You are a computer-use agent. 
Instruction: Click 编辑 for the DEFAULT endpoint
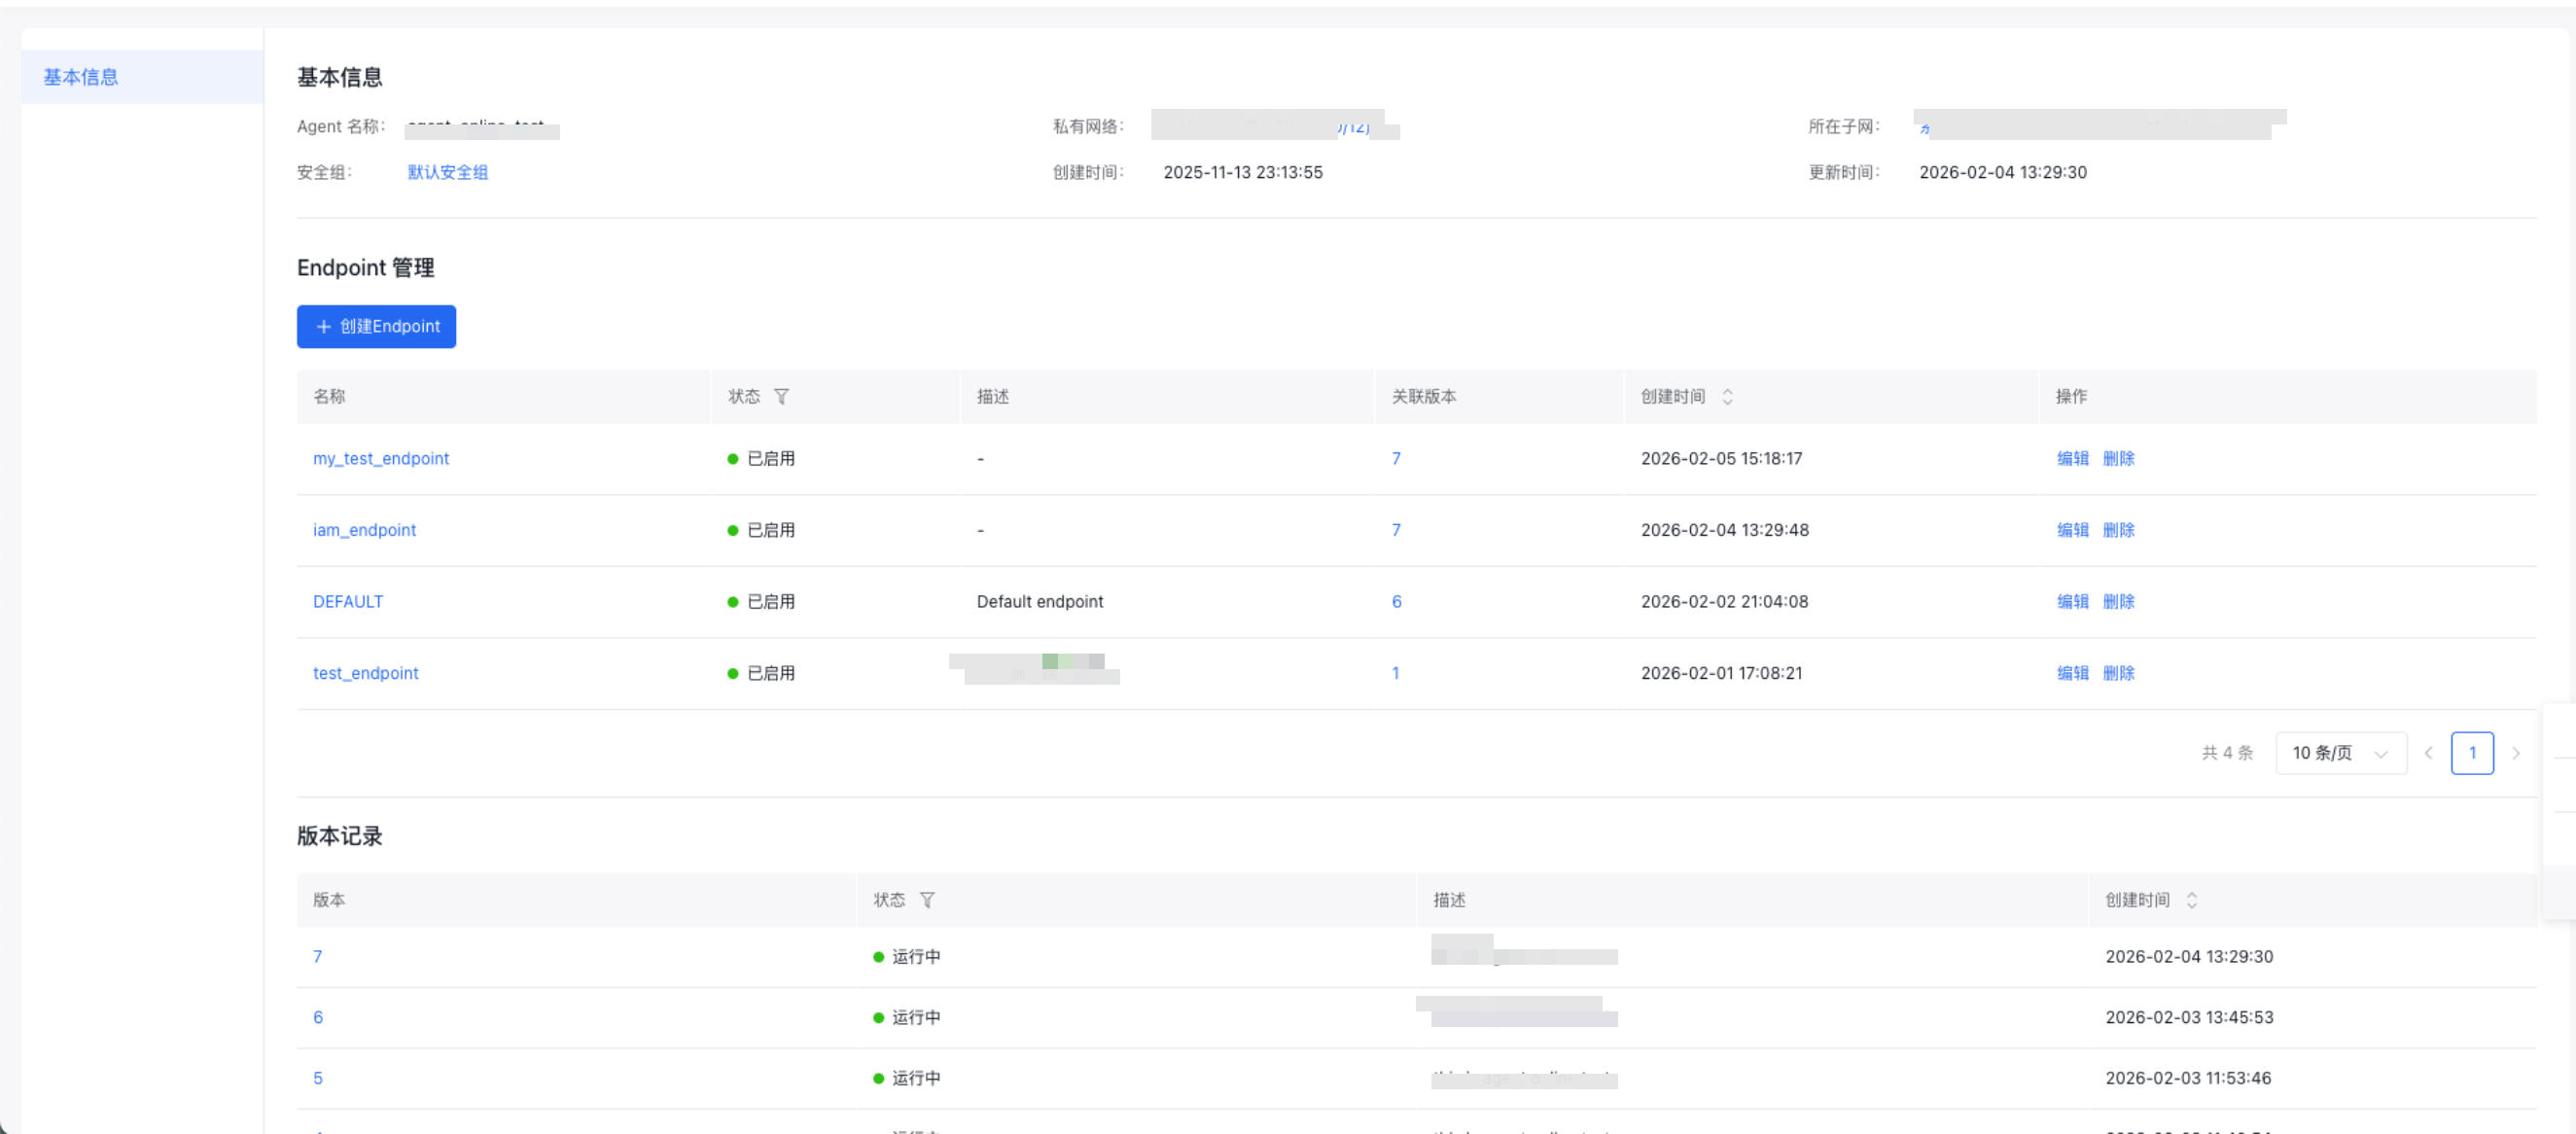click(2072, 601)
